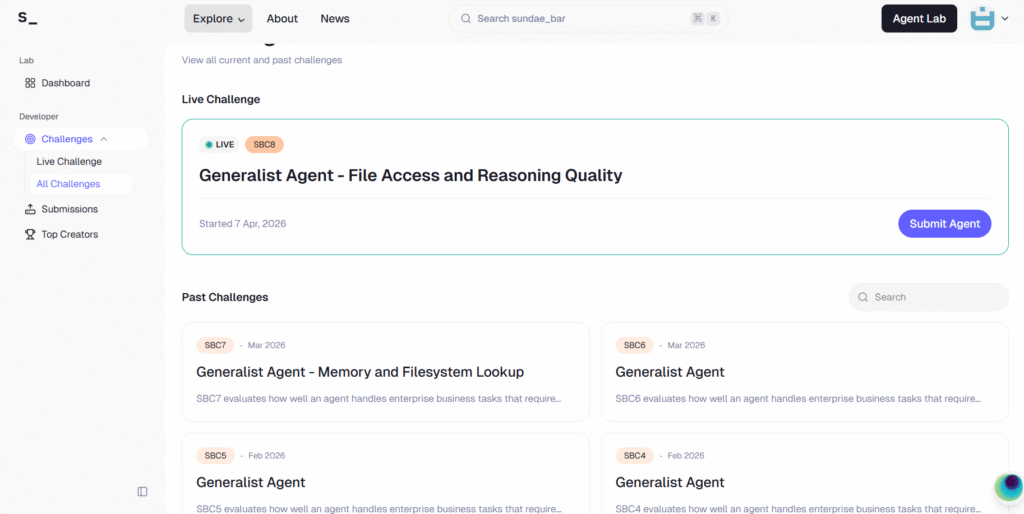This screenshot has width=1024, height=514.
Task: Click the Submissions upload icon
Action: tap(30, 209)
